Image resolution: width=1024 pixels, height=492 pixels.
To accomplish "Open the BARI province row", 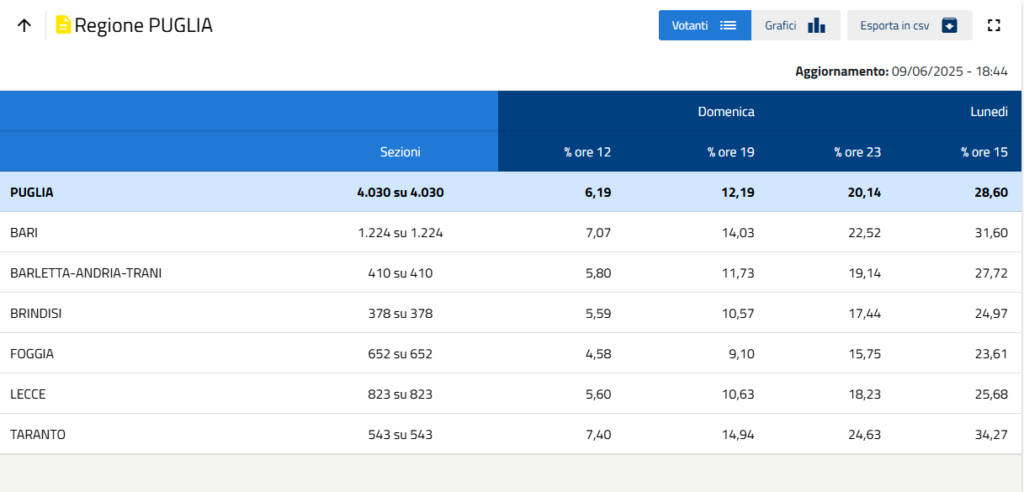I will (24, 232).
